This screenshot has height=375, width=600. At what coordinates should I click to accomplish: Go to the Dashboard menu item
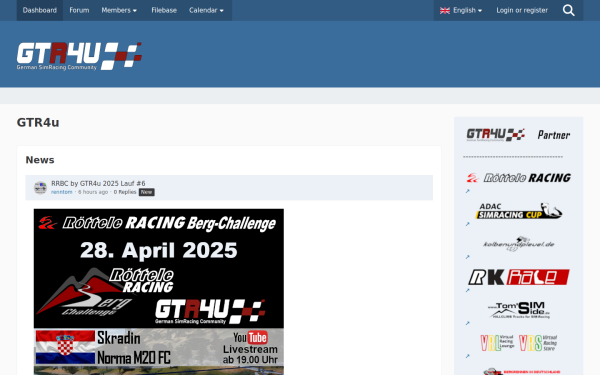coord(40,10)
